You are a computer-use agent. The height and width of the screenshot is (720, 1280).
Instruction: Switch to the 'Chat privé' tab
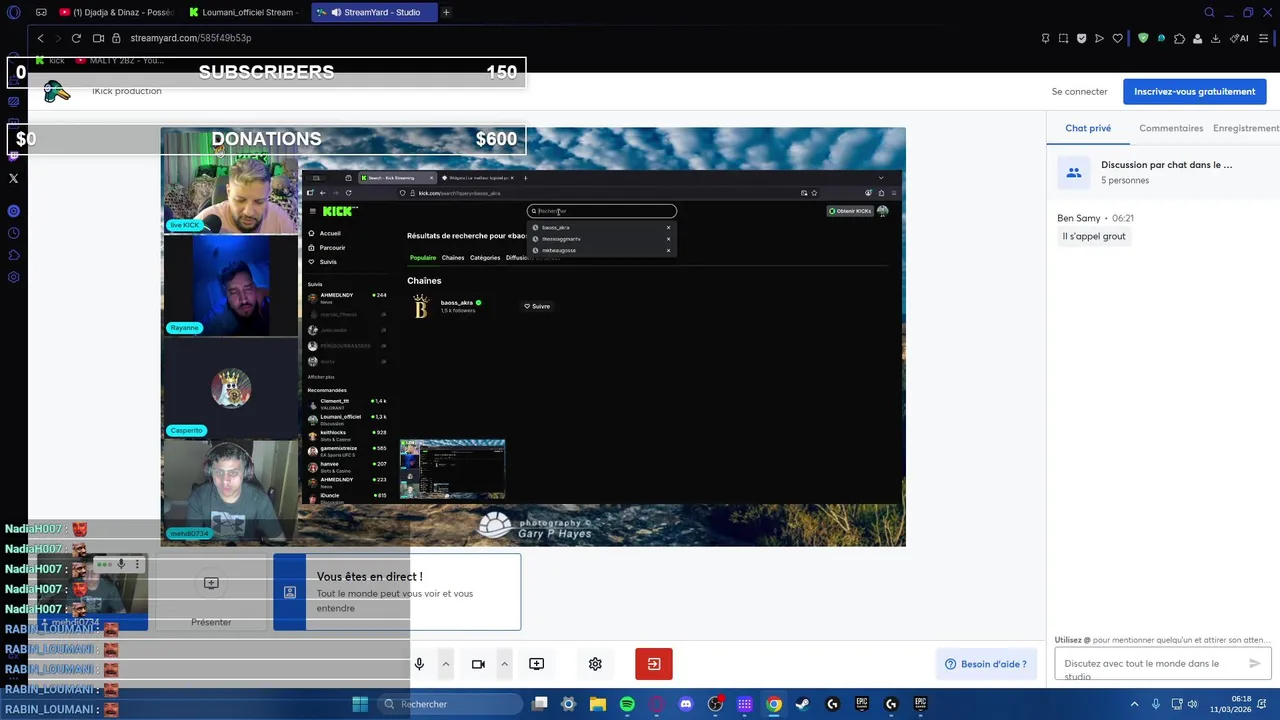tap(1088, 128)
